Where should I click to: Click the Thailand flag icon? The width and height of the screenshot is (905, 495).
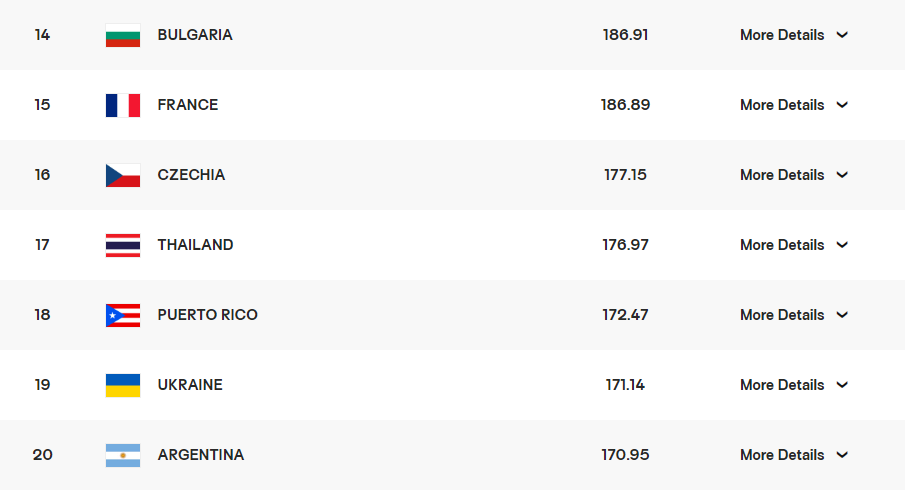[123, 245]
